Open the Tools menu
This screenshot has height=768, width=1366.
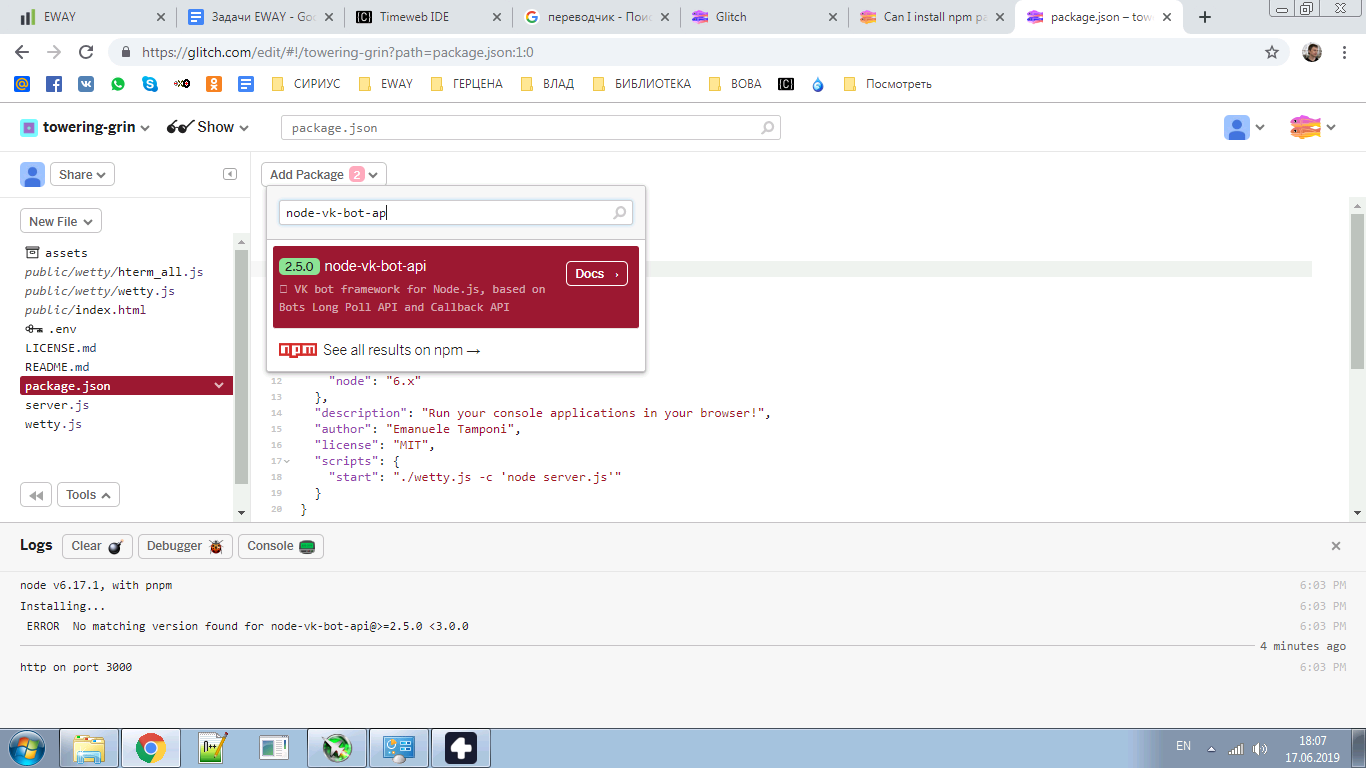pos(89,495)
